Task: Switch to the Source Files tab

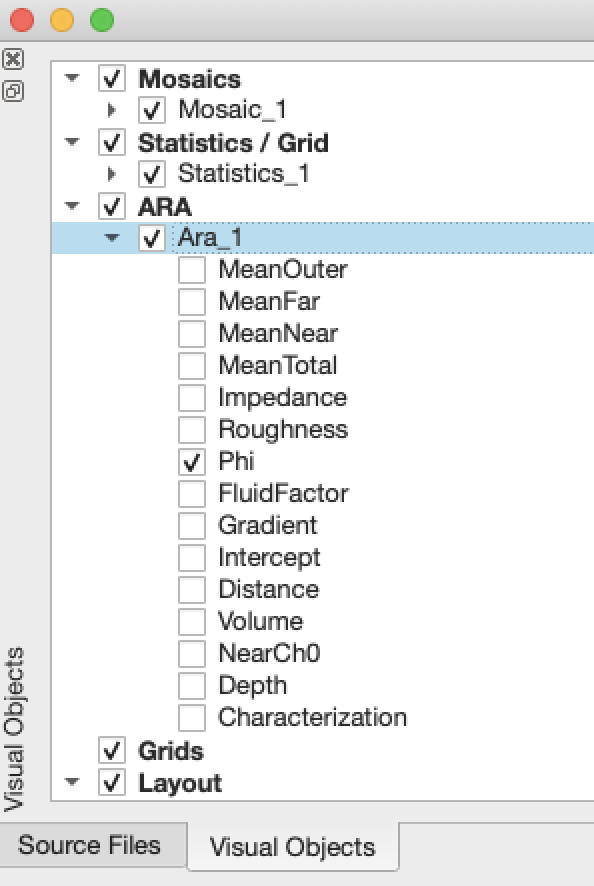Action: click(89, 845)
